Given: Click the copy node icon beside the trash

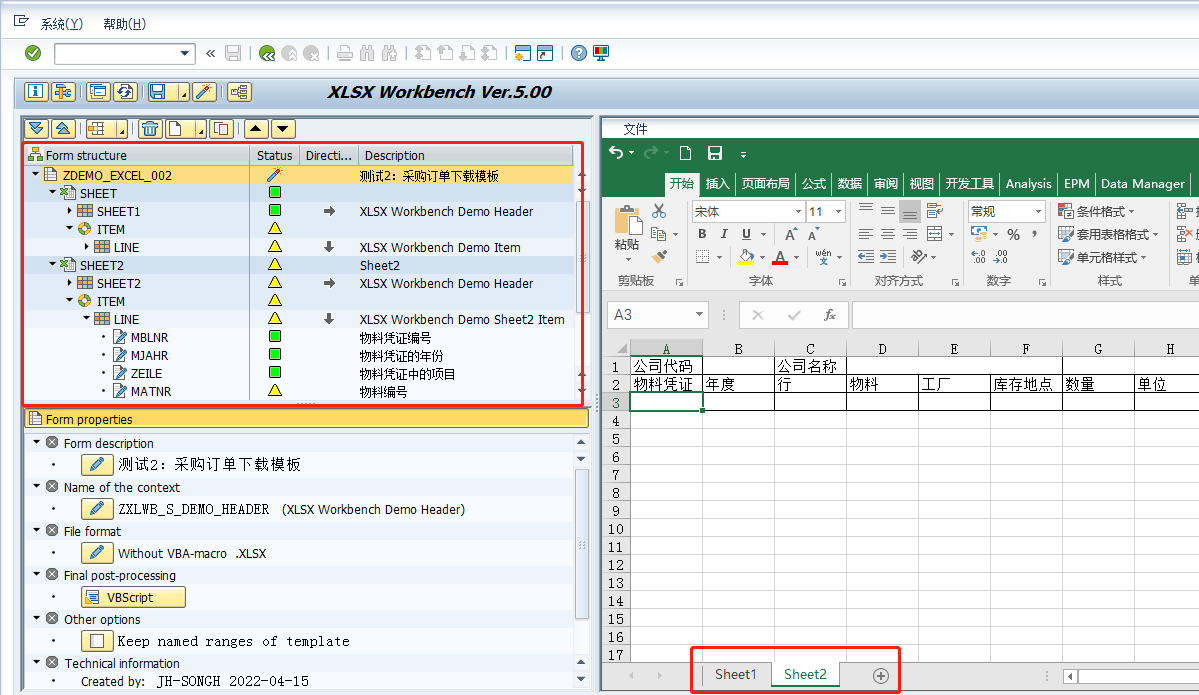Looking at the screenshot, I should click(x=222, y=128).
